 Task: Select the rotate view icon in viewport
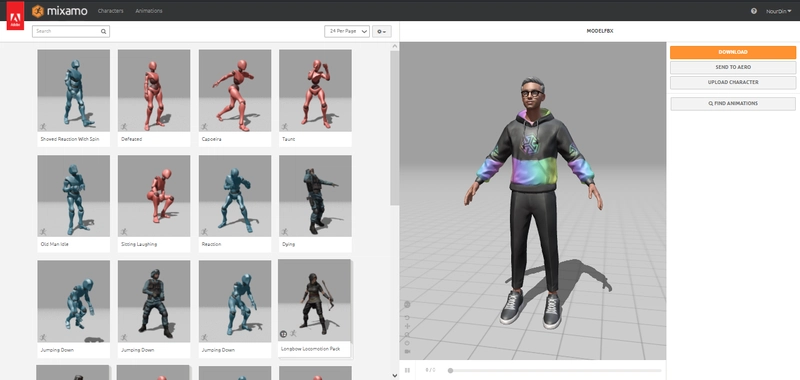coord(407,318)
